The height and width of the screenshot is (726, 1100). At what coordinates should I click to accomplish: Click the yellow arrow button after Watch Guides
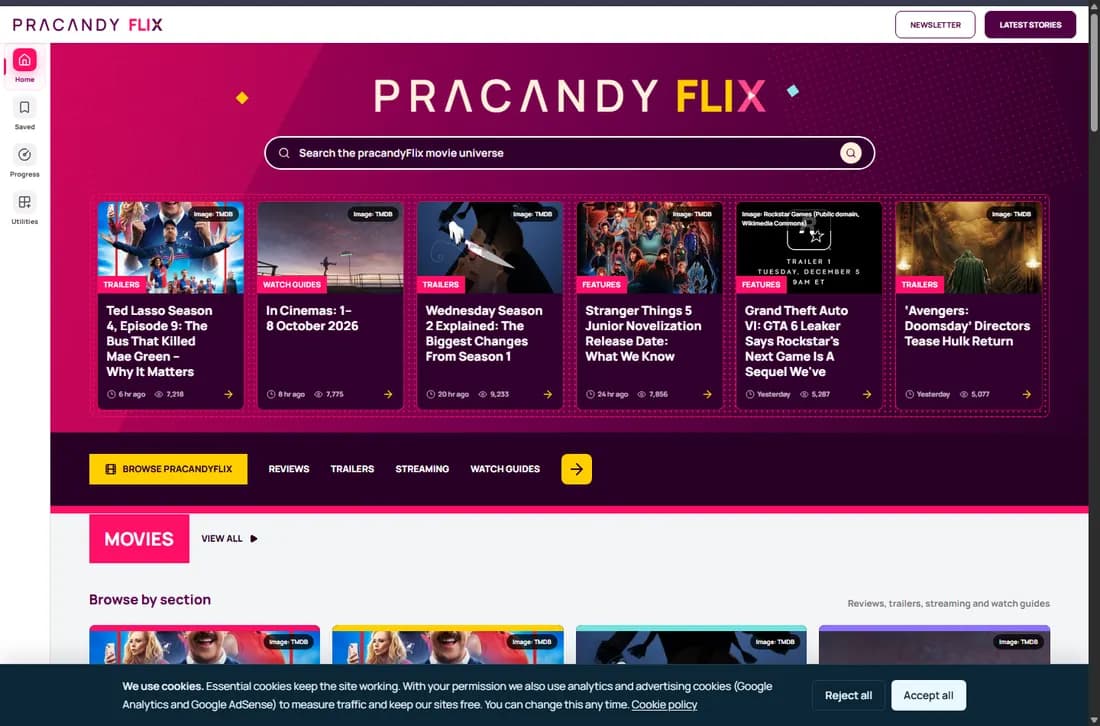click(576, 469)
